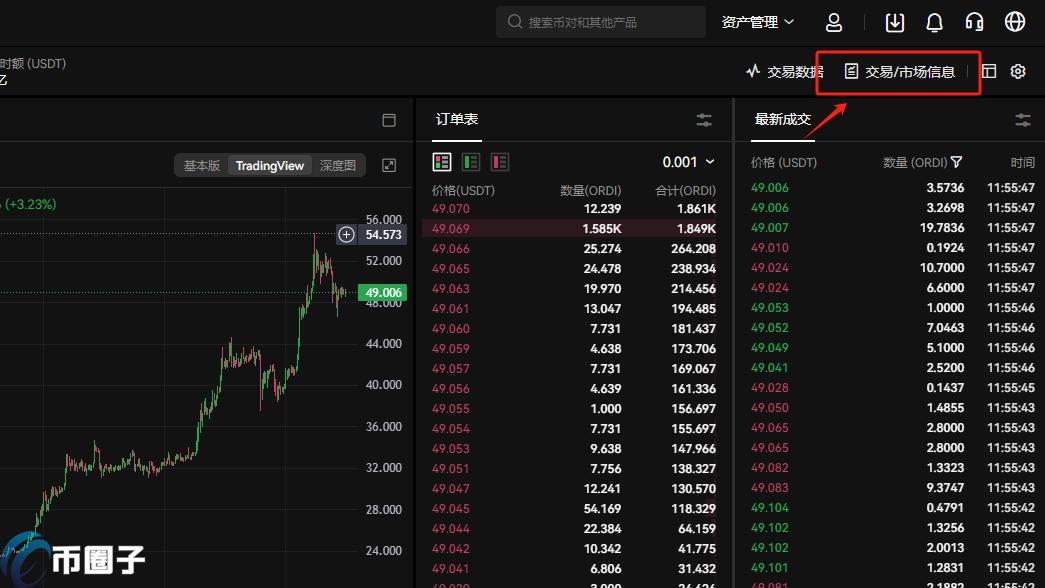This screenshot has height=588, width=1045.
Task: Click the globe language icon
Action: tap(1015, 22)
